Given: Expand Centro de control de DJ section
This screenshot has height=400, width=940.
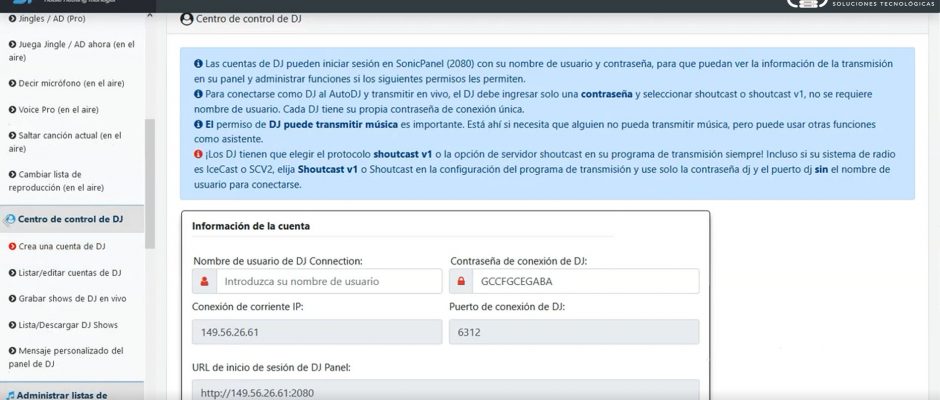Looking at the screenshot, I should tap(72, 219).
